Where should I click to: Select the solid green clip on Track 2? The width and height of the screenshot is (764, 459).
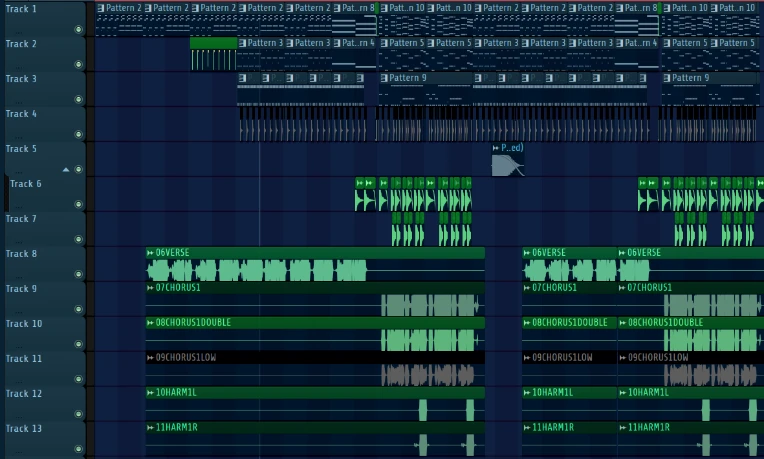point(213,43)
